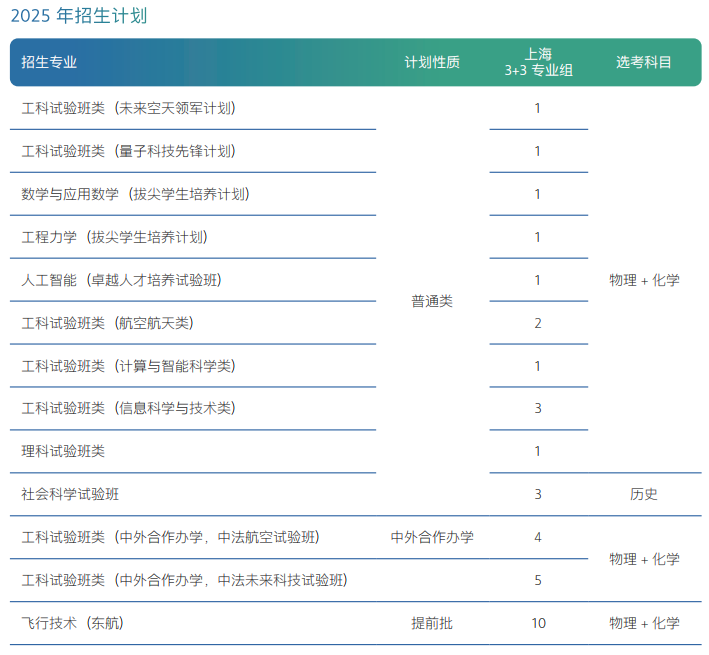Click the 上海 3+3 专业组 column header
The width and height of the screenshot is (709, 655).
tap(539, 62)
